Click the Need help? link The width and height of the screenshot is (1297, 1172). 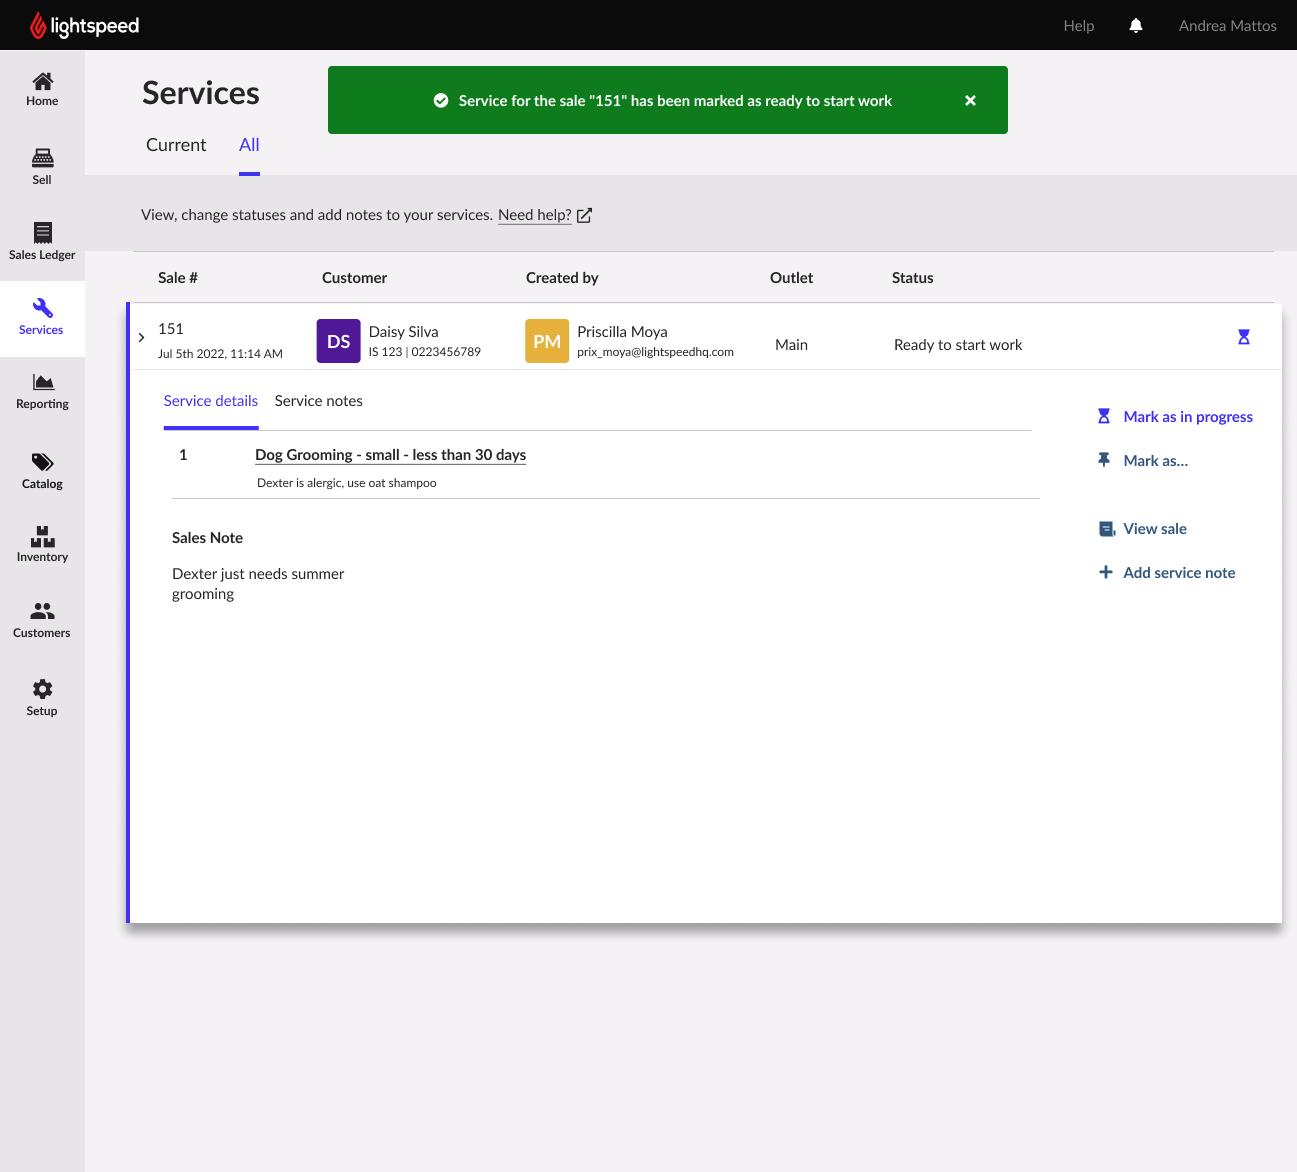coord(535,215)
